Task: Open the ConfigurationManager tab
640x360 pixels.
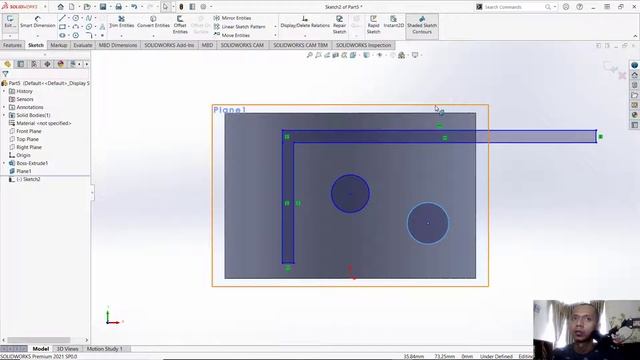Action: [x=34, y=64]
